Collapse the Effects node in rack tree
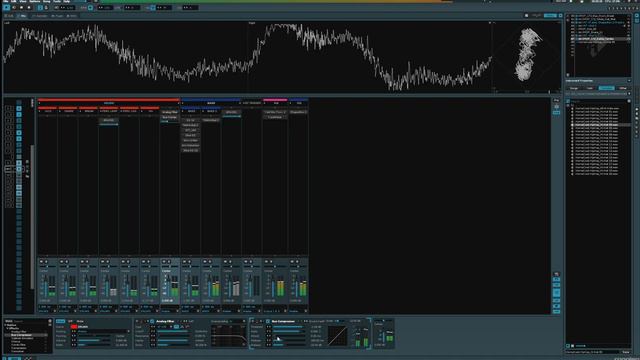 [7, 328]
